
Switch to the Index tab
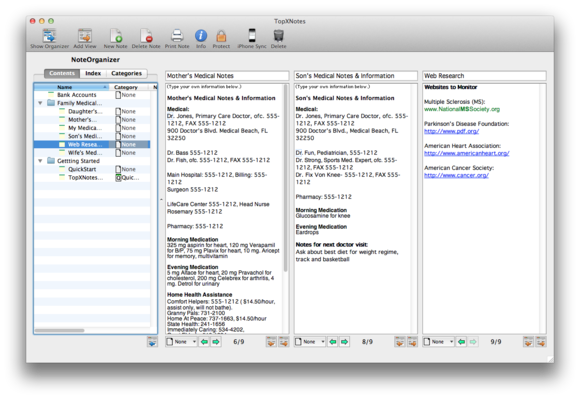pos(93,73)
